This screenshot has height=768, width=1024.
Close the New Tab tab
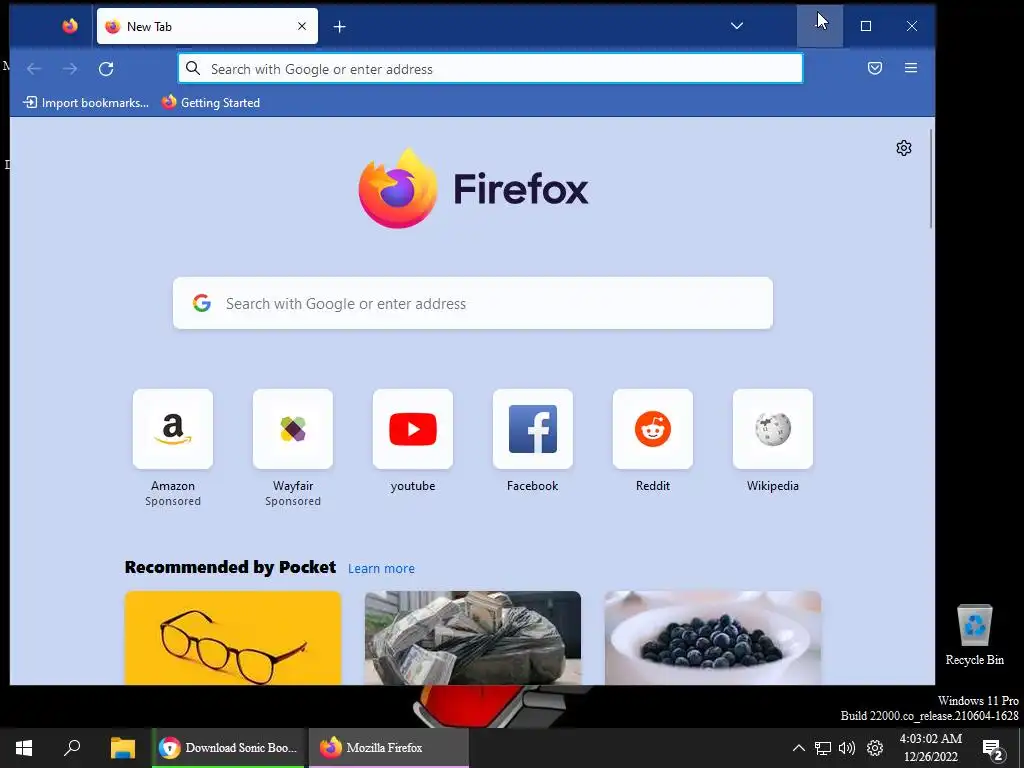point(302,26)
